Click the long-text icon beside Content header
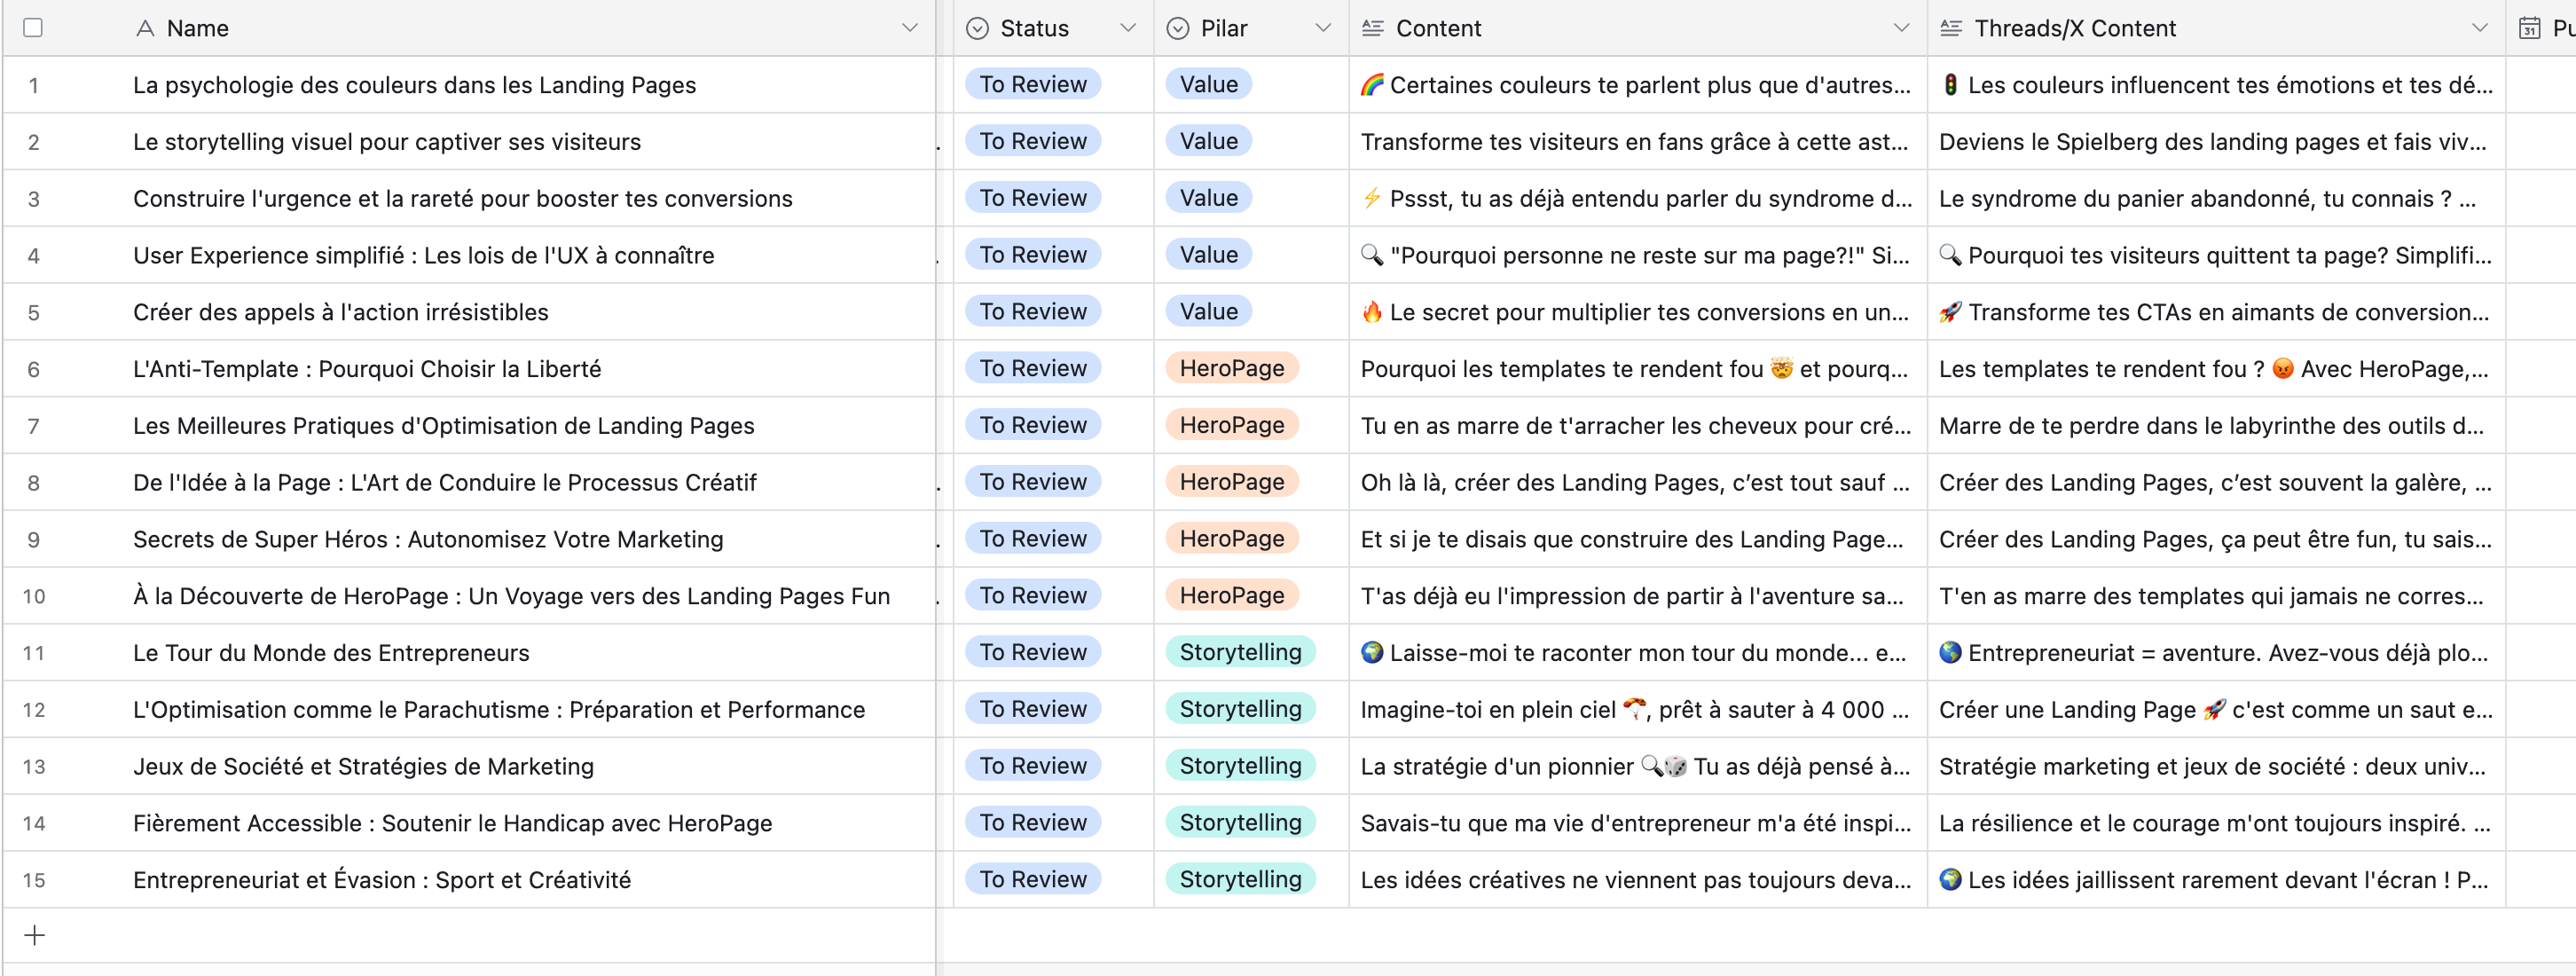This screenshot has height=976, width=2576. click(x=1372, y=28)
